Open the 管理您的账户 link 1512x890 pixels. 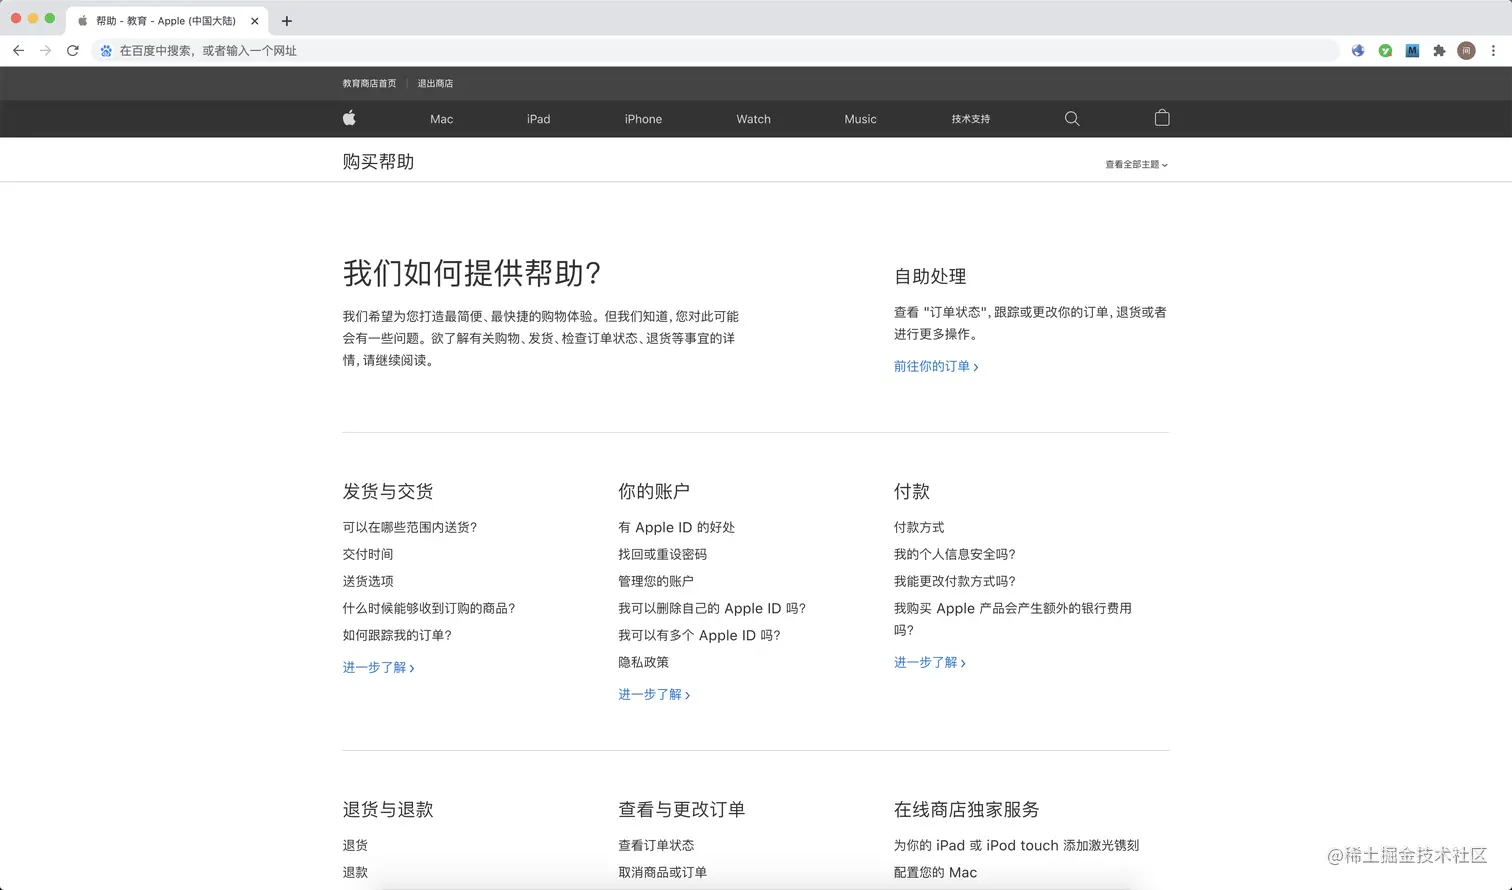(656, 582)
